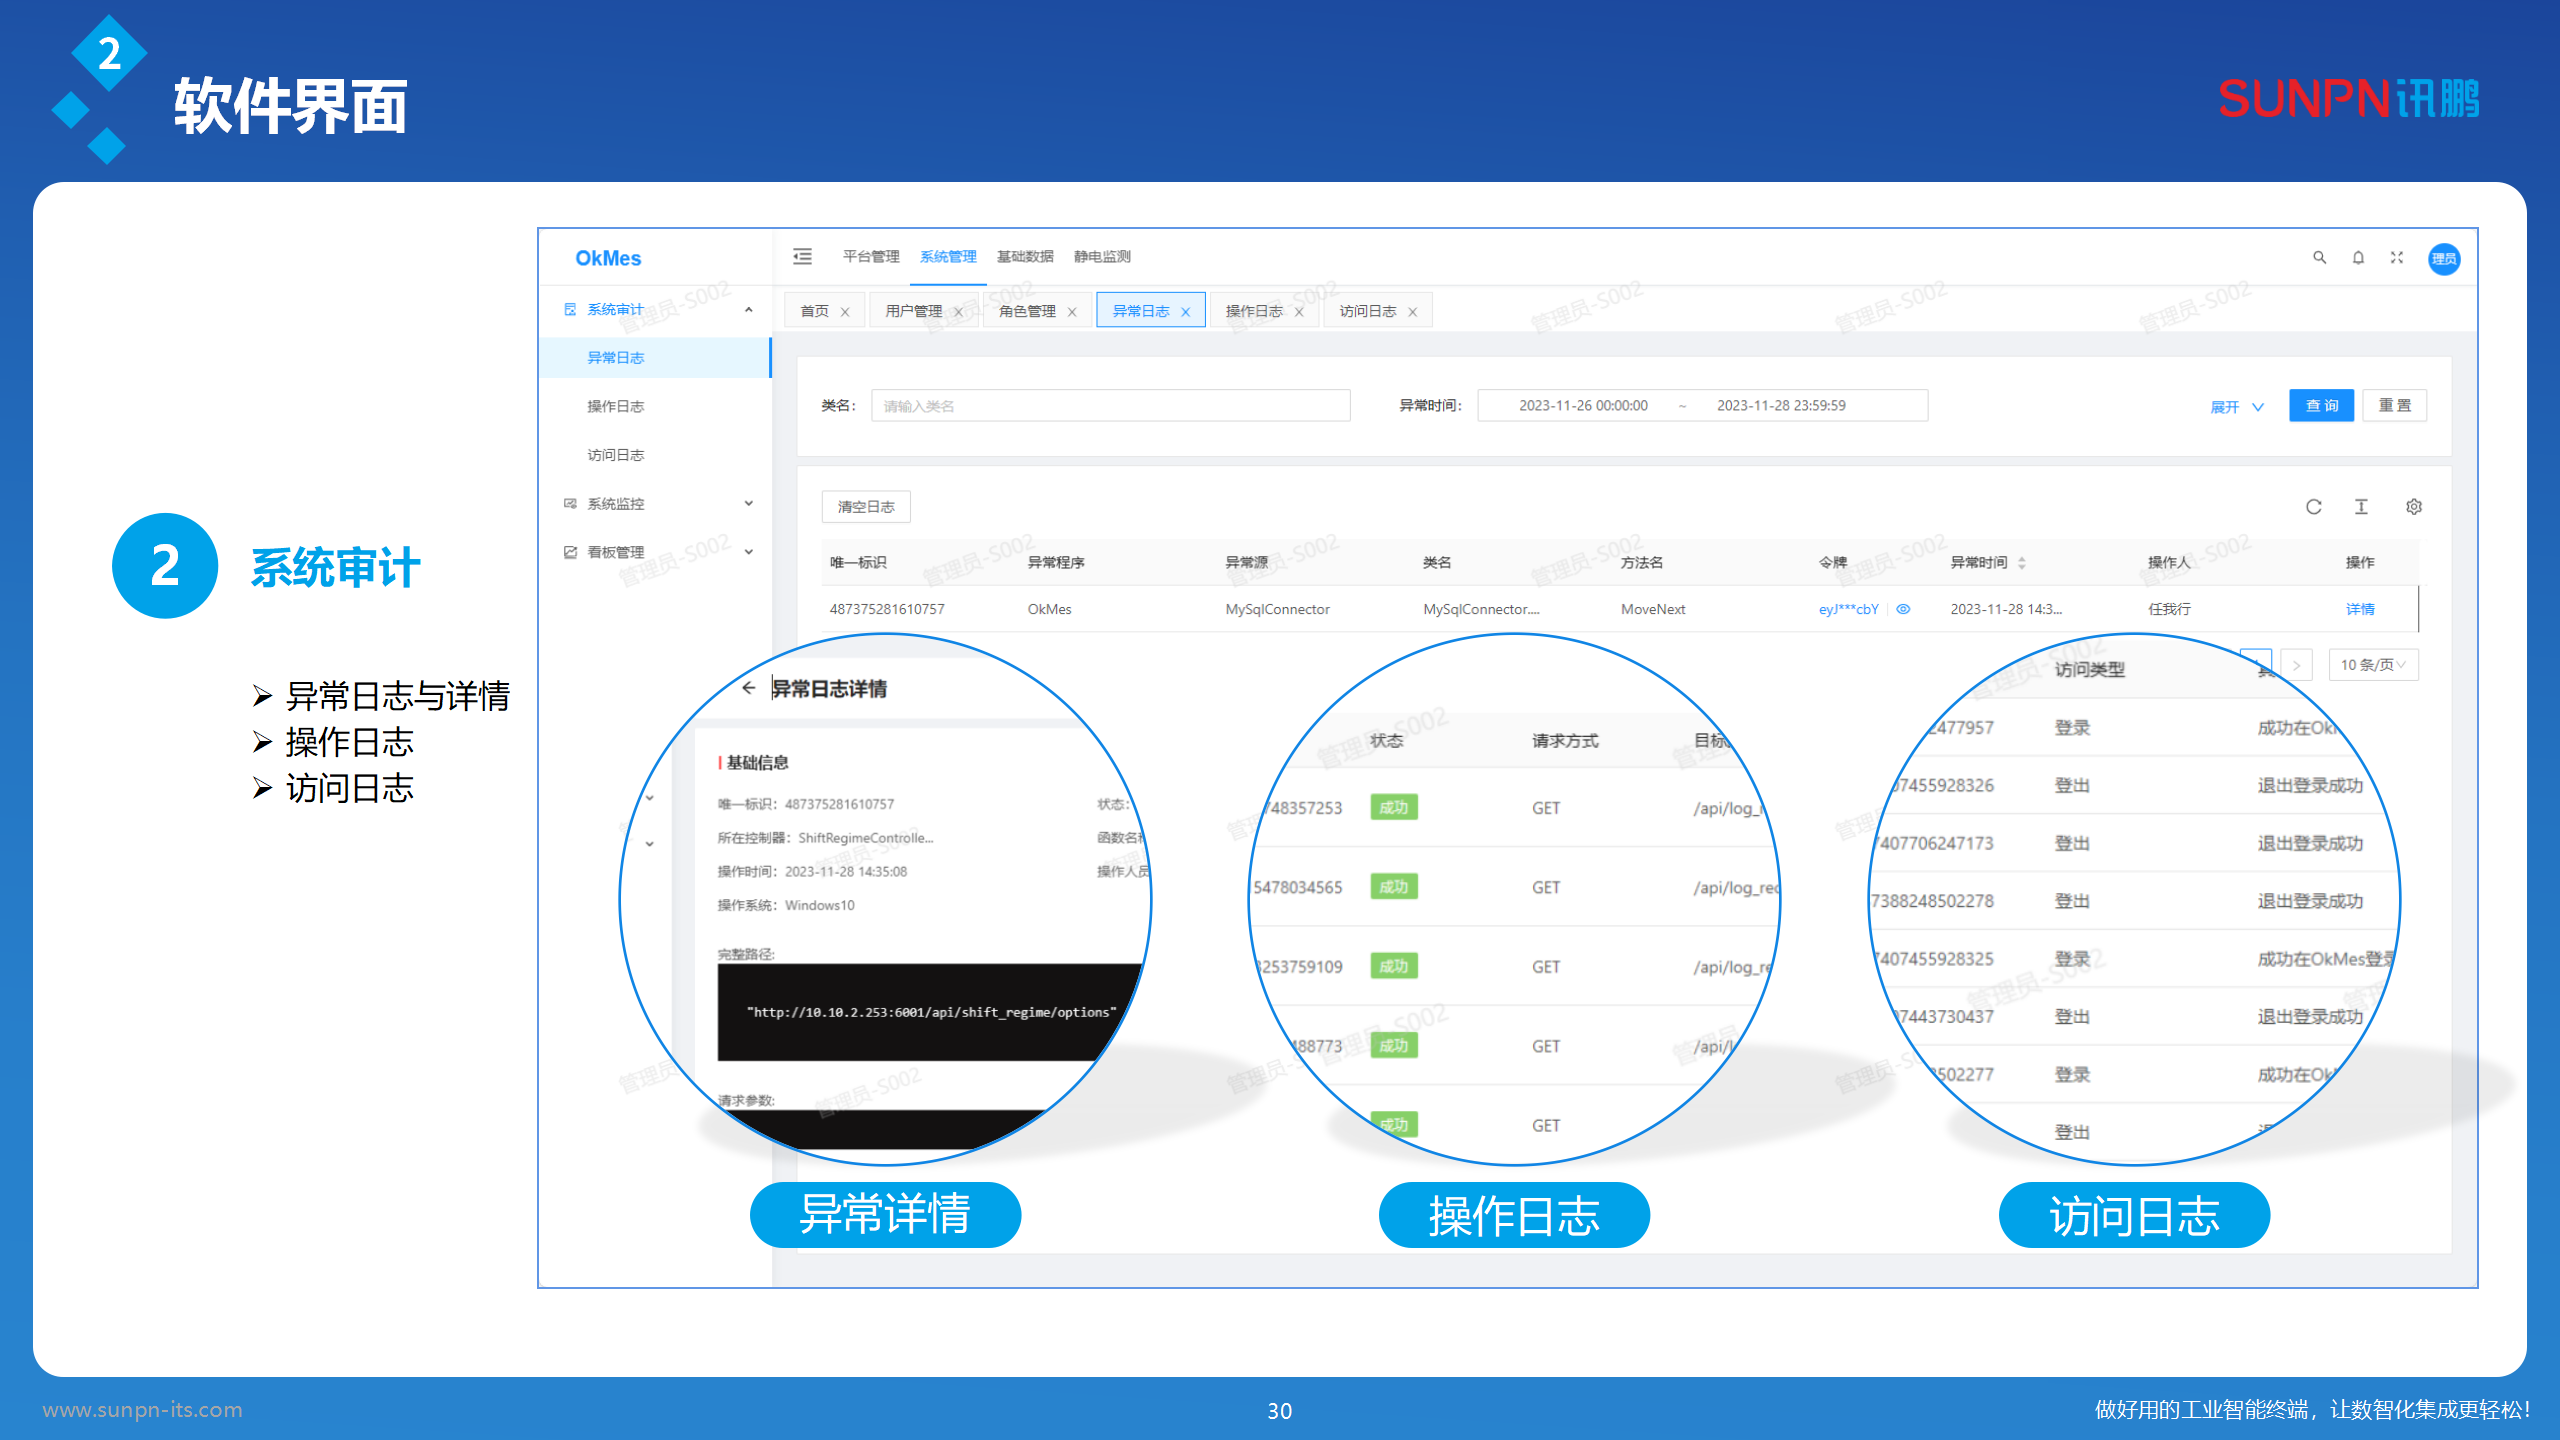Open the table settings gear icon
This screenshot has width=2560, height=1440.
2413,507
